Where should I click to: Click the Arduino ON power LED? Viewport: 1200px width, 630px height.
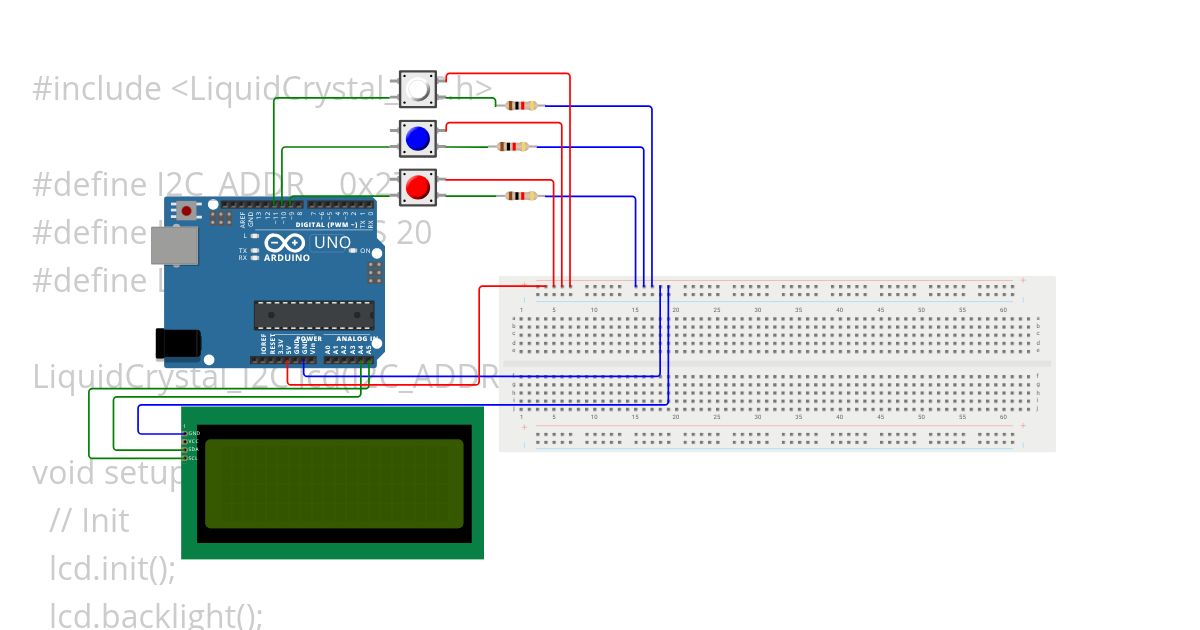point(355,250)
